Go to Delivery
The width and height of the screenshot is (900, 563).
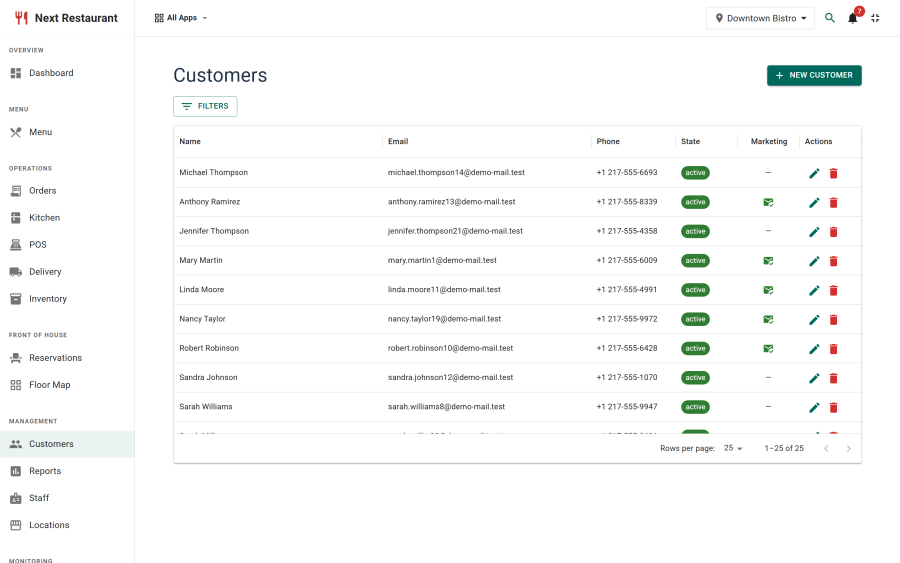(x=67, y=271)
